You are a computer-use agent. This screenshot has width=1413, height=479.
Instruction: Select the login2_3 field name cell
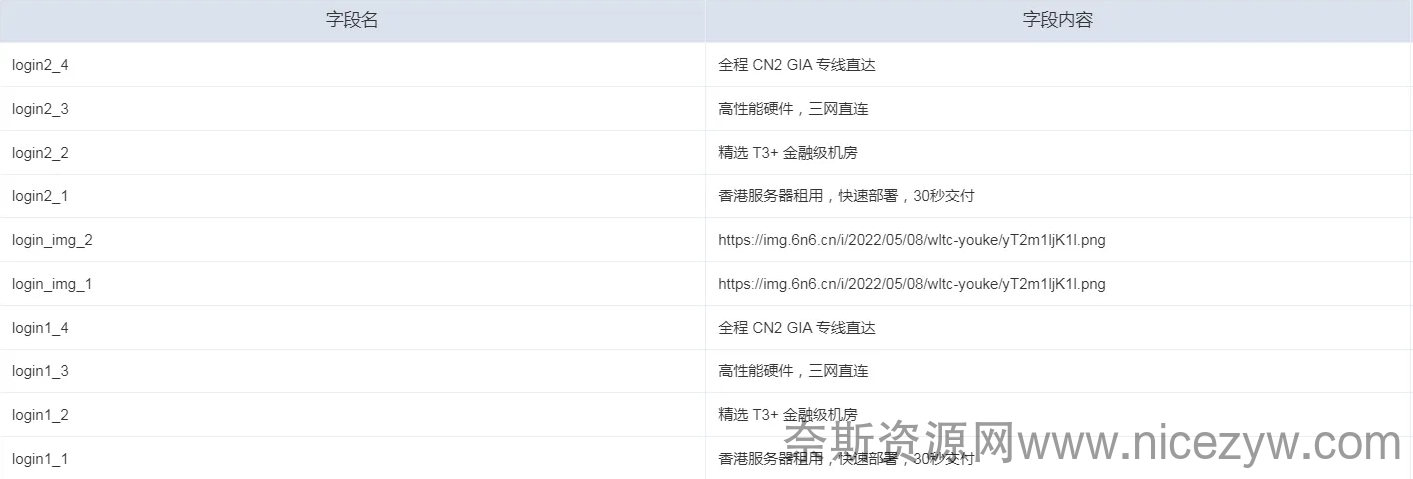tap(352, 109)
